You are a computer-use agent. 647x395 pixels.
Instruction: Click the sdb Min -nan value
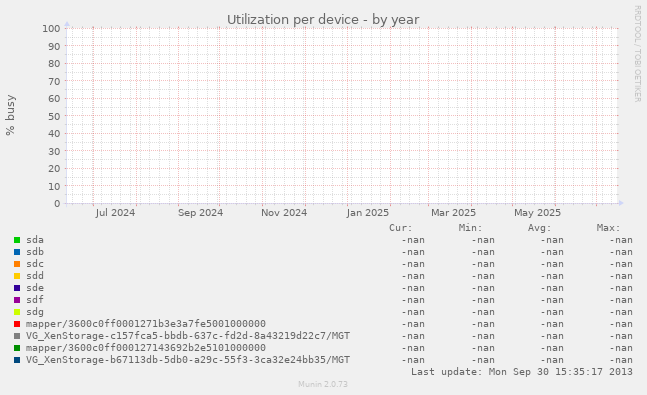483,252
